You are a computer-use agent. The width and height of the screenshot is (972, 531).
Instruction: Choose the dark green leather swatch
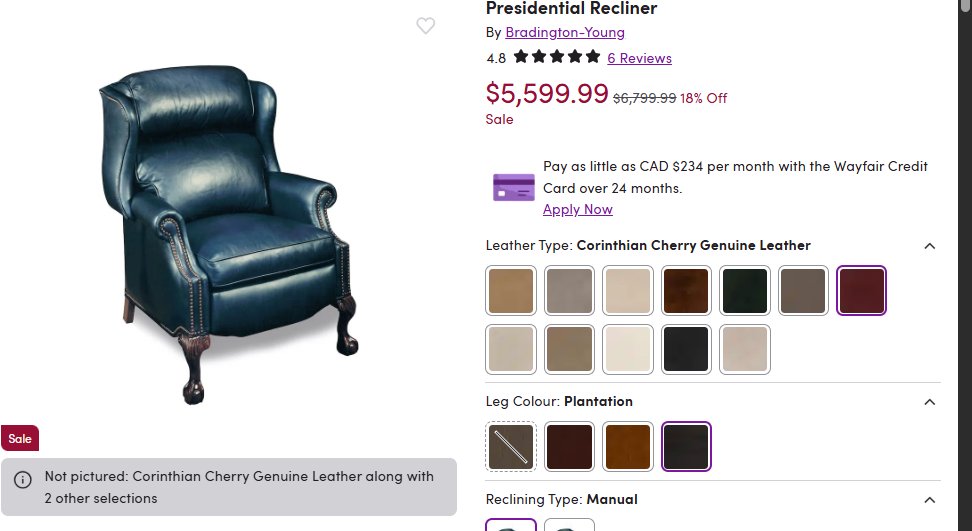[x=745, y=290]
